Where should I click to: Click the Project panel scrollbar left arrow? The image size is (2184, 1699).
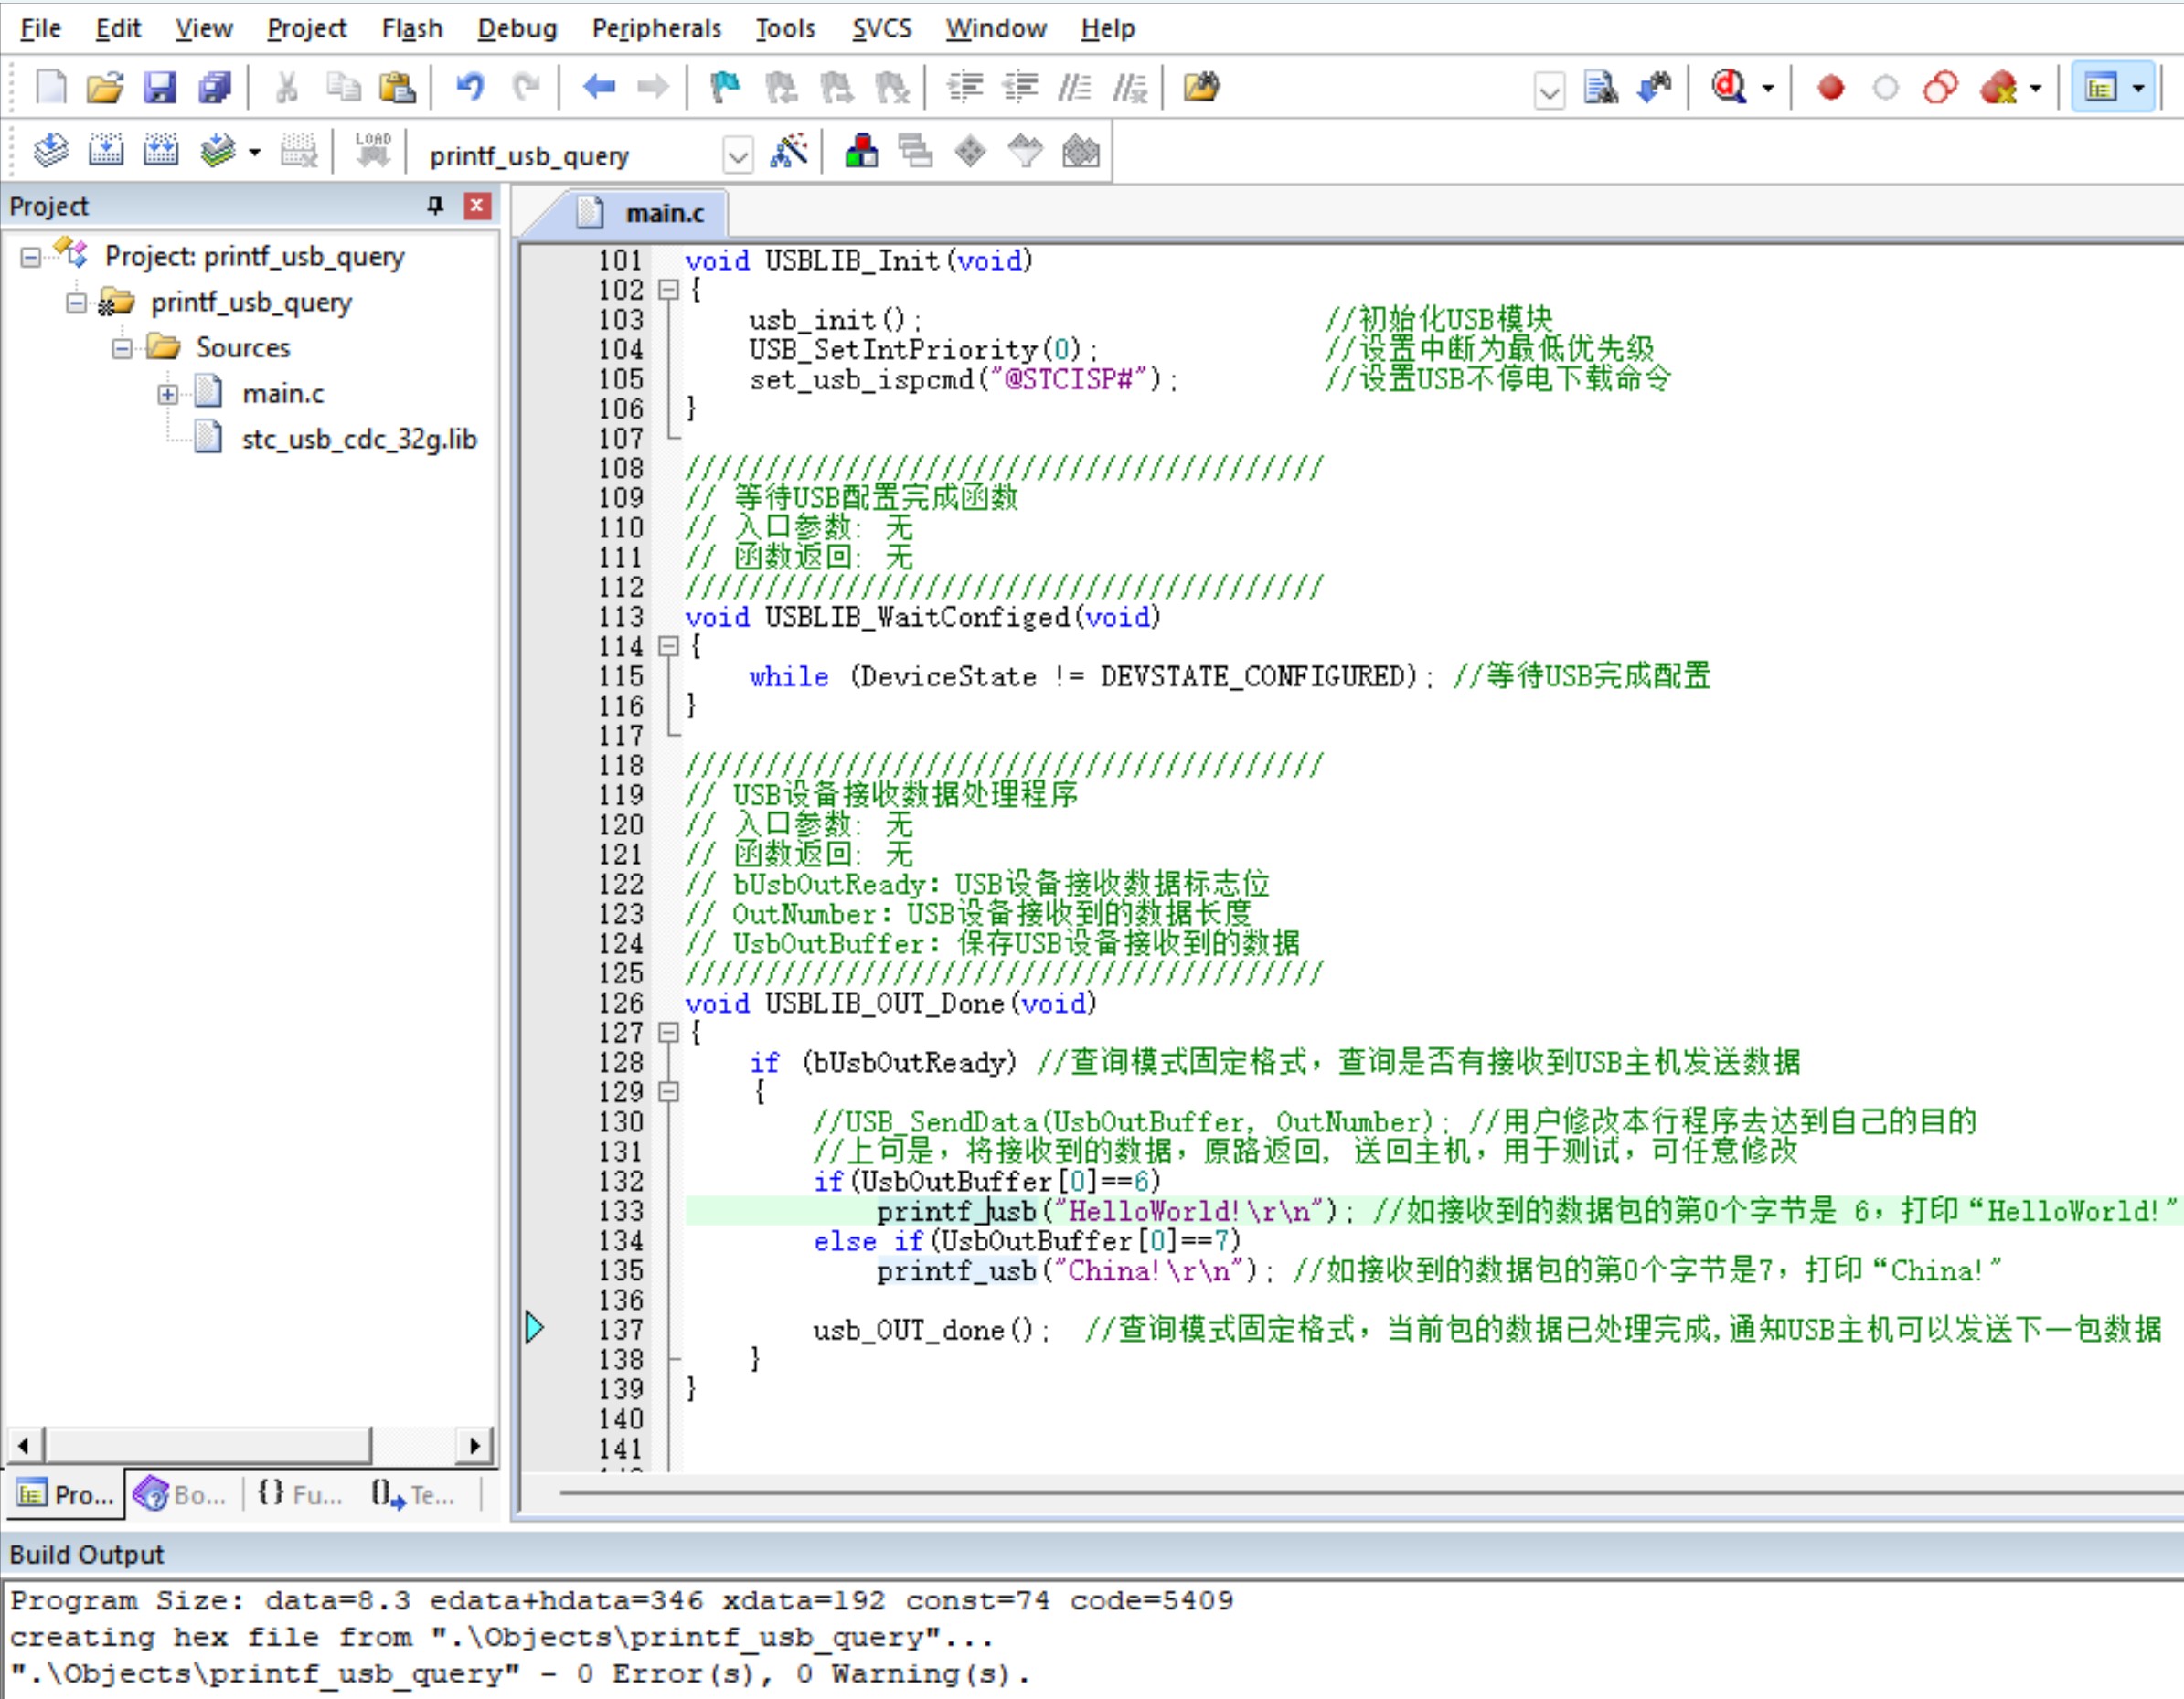coord(23,1446)
